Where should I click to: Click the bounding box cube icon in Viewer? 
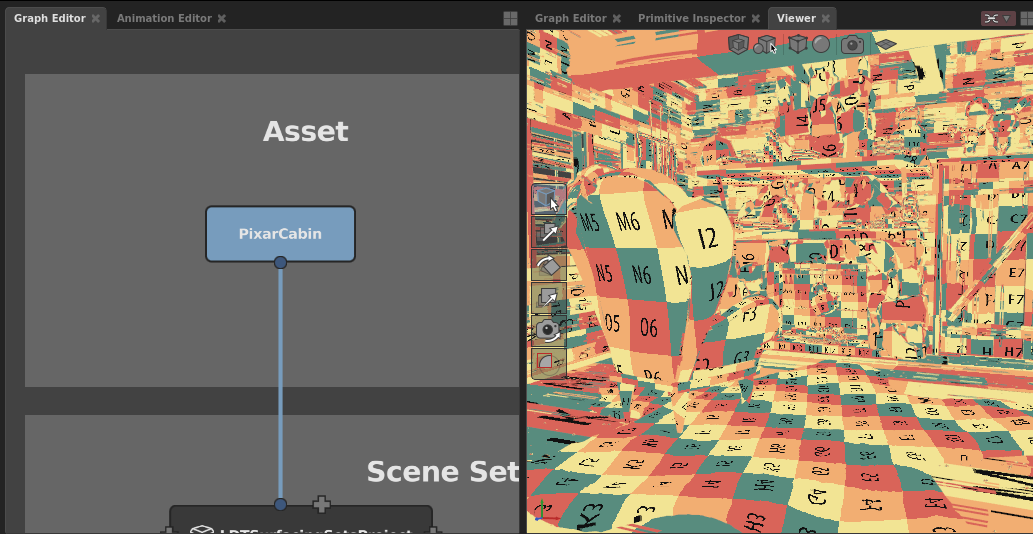[x=798, y=44]
